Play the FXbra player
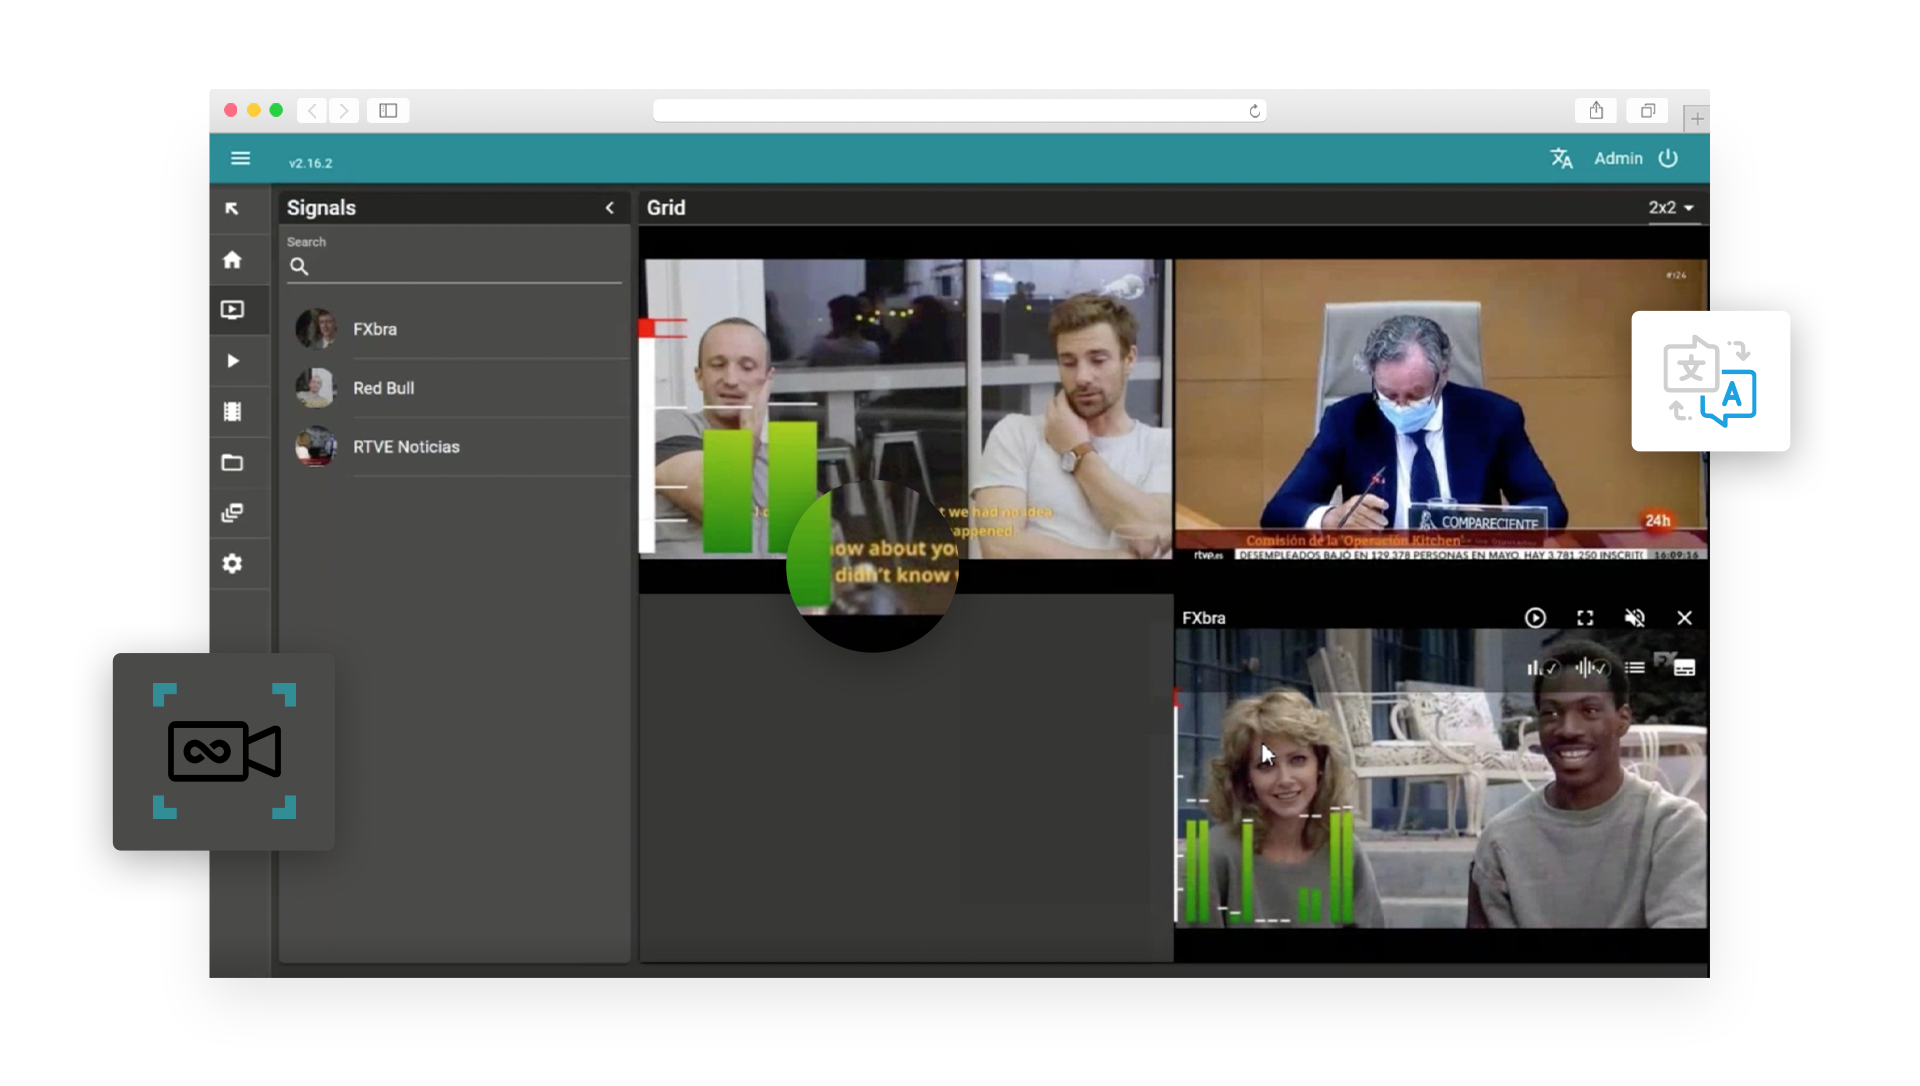1920x1086 pixels. tap(1535, 618)
